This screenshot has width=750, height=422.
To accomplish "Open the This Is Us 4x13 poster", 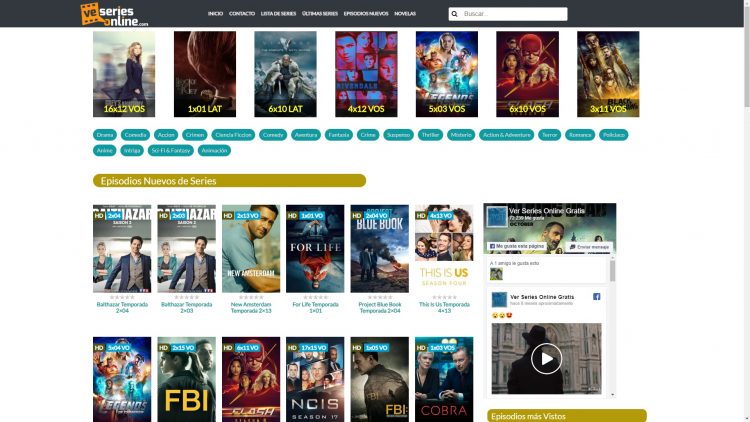I will coord(444,249).
